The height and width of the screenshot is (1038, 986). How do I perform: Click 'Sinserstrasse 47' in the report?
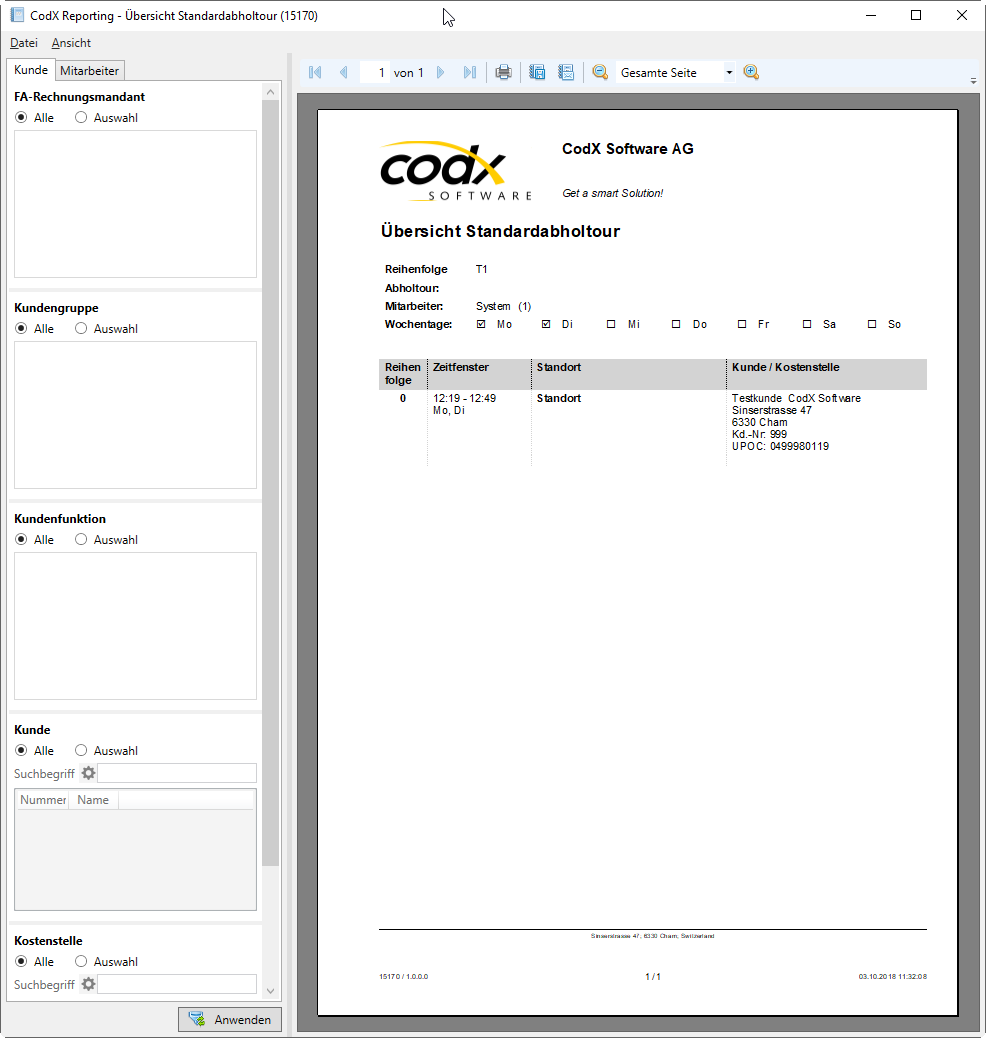click(771, 410)
